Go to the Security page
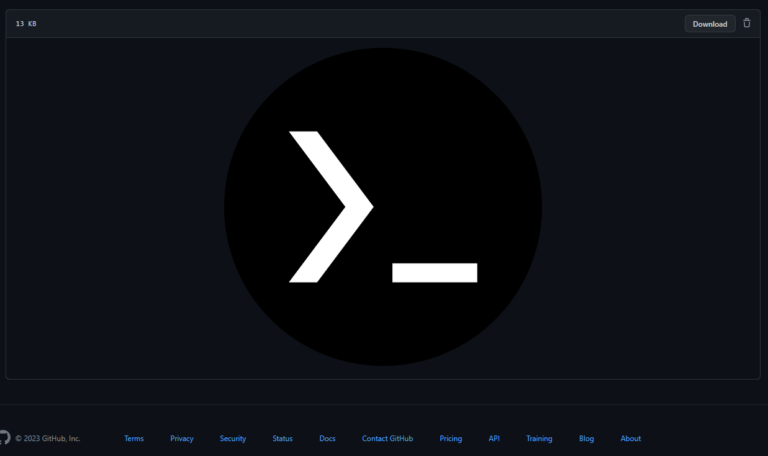The height and width of the screenshot is (456, 768). click(233, 438)
